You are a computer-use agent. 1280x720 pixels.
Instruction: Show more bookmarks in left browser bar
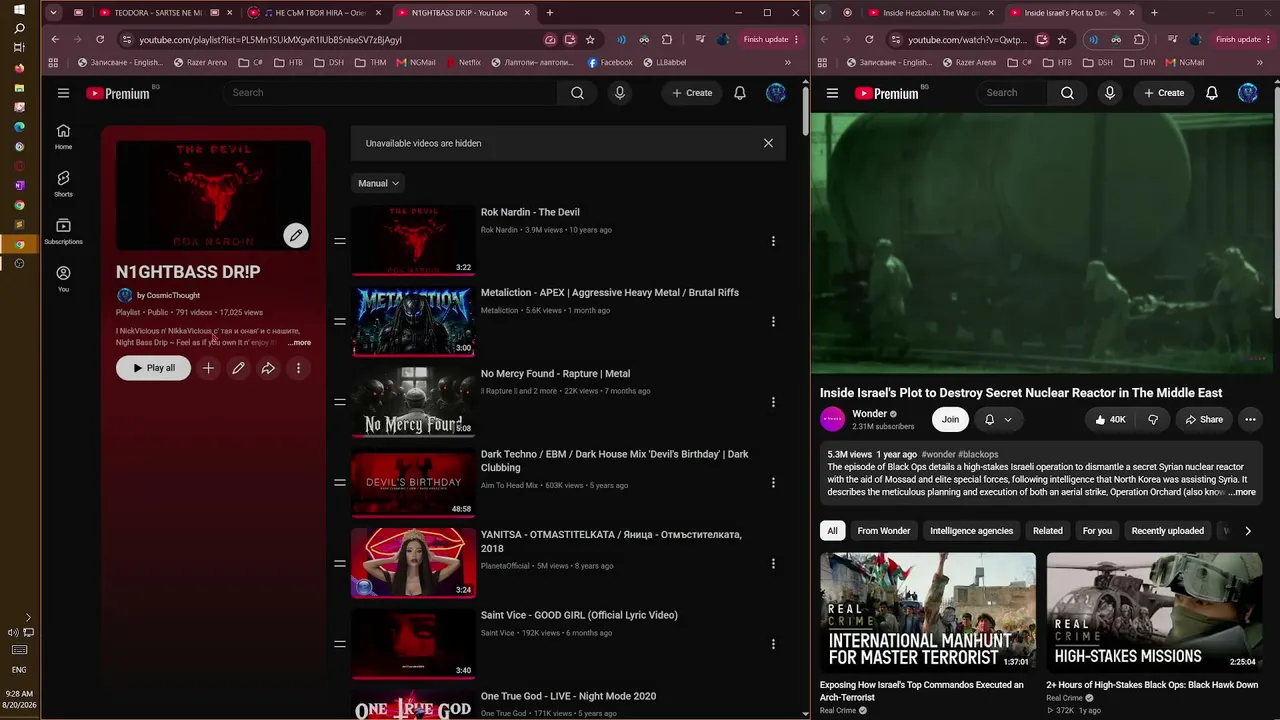[x=787, y=62]
